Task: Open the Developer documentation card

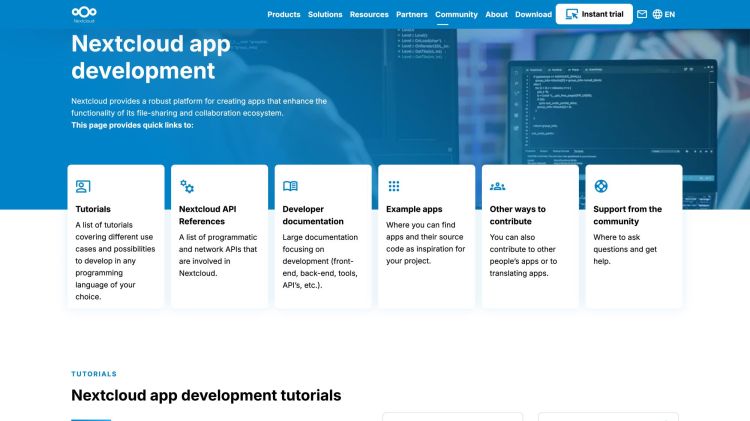Action: click(x=323, y=236)
